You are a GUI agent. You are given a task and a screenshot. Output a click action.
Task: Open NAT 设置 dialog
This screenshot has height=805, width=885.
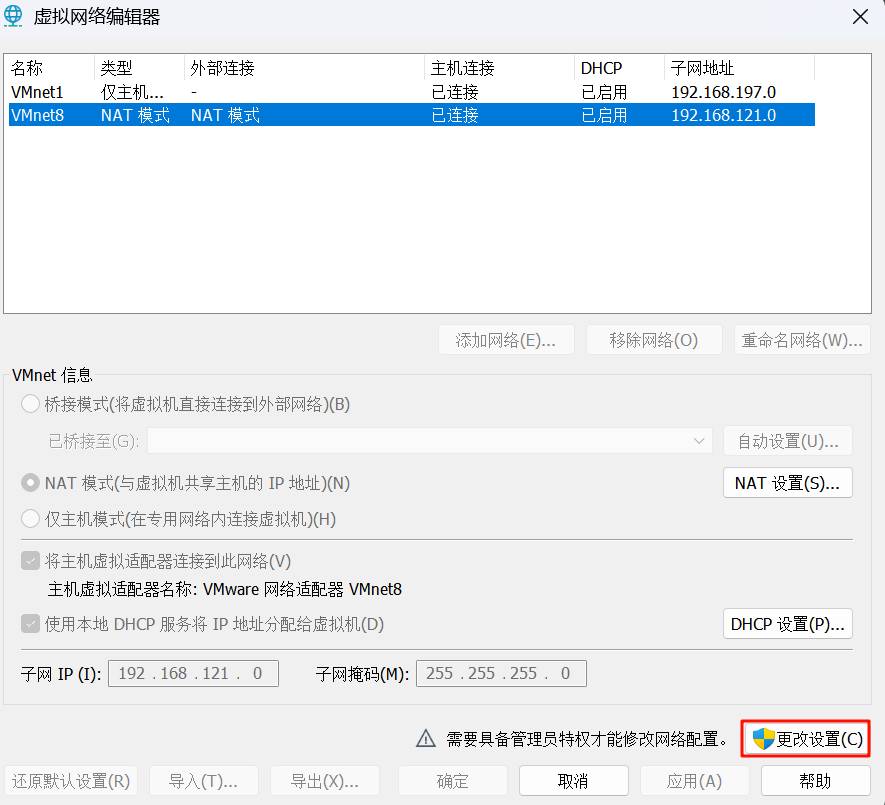click(787, 483)
